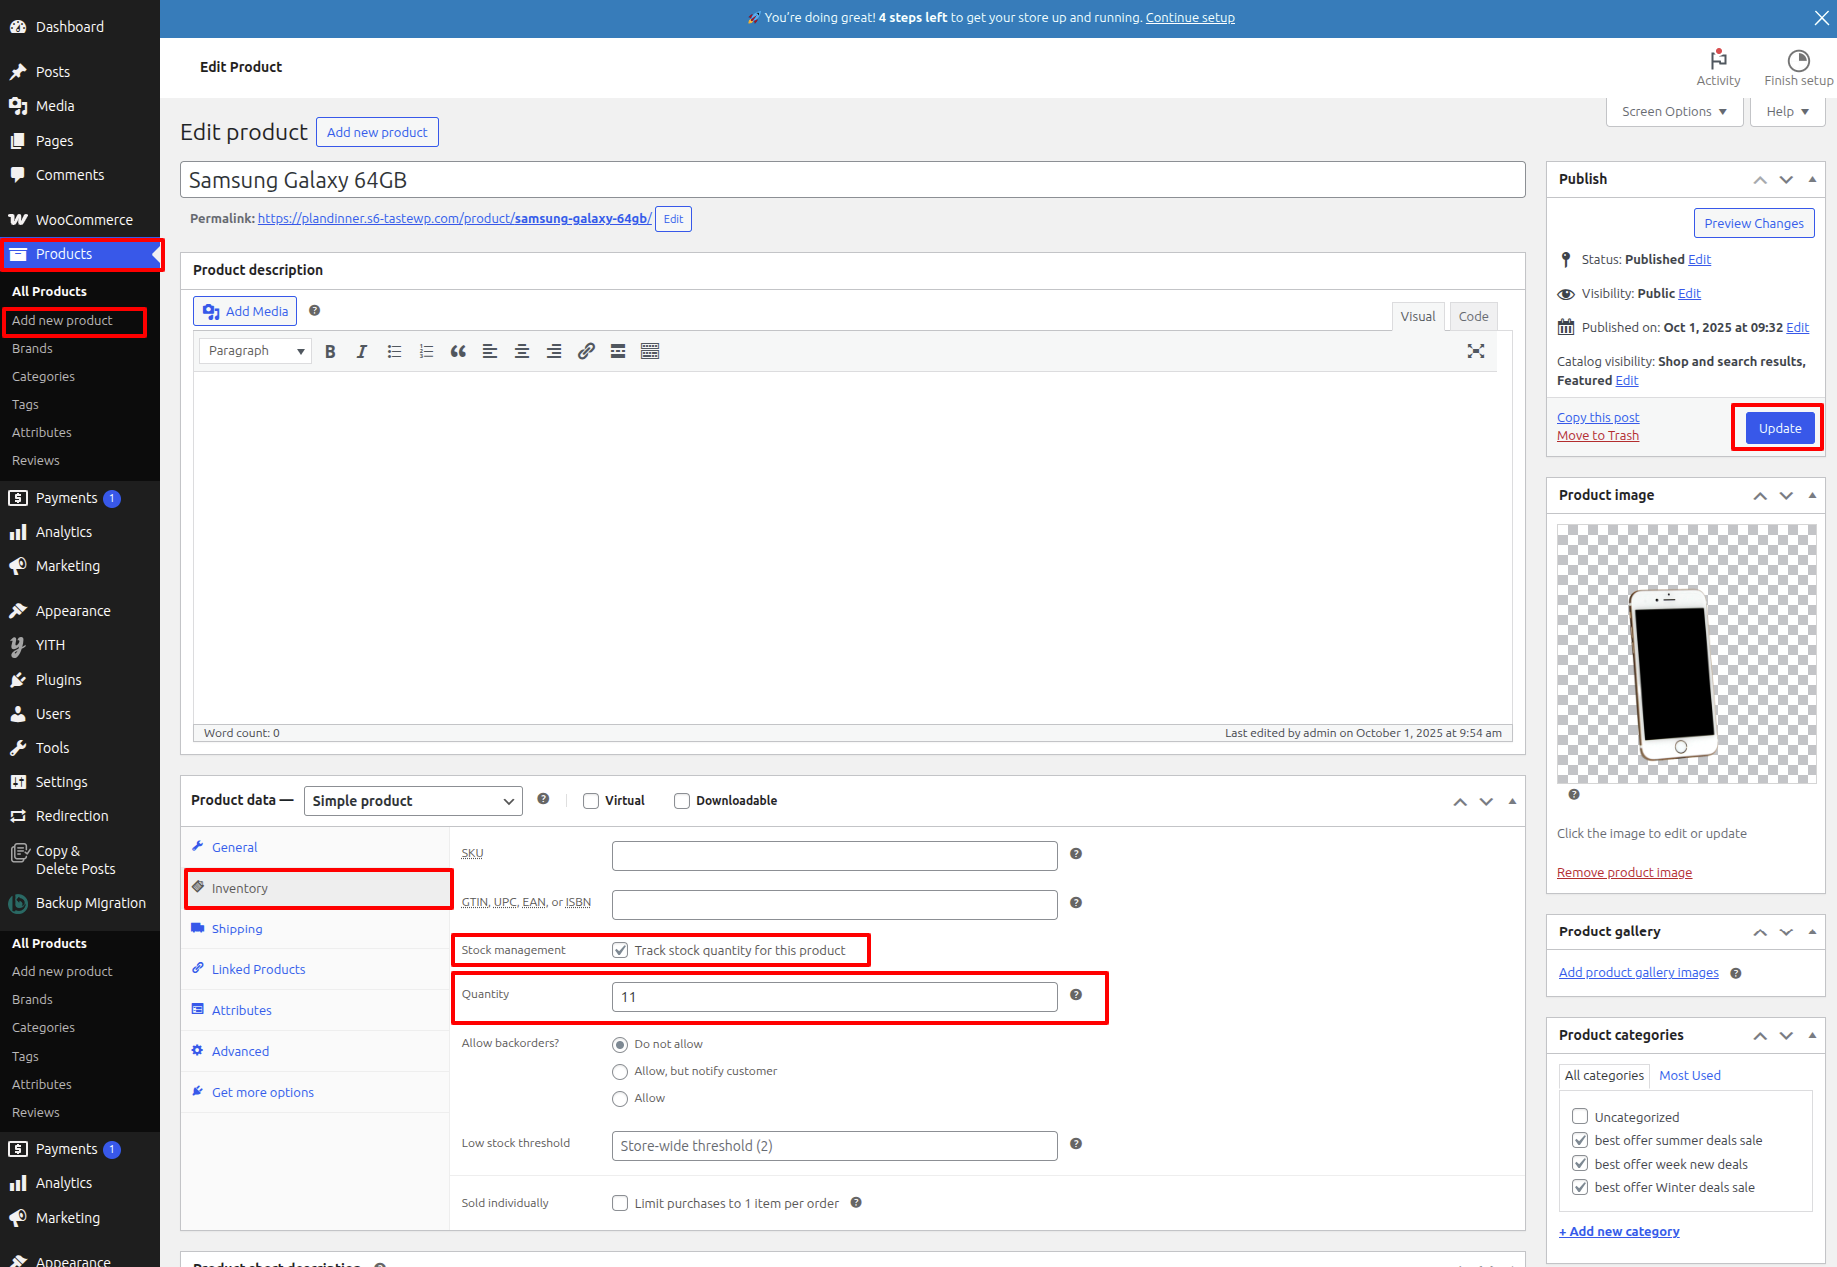This screenshot has height=1267, width=1837.
Task: Click the help icon beside Quantity field
Action: click(1076, 995)
